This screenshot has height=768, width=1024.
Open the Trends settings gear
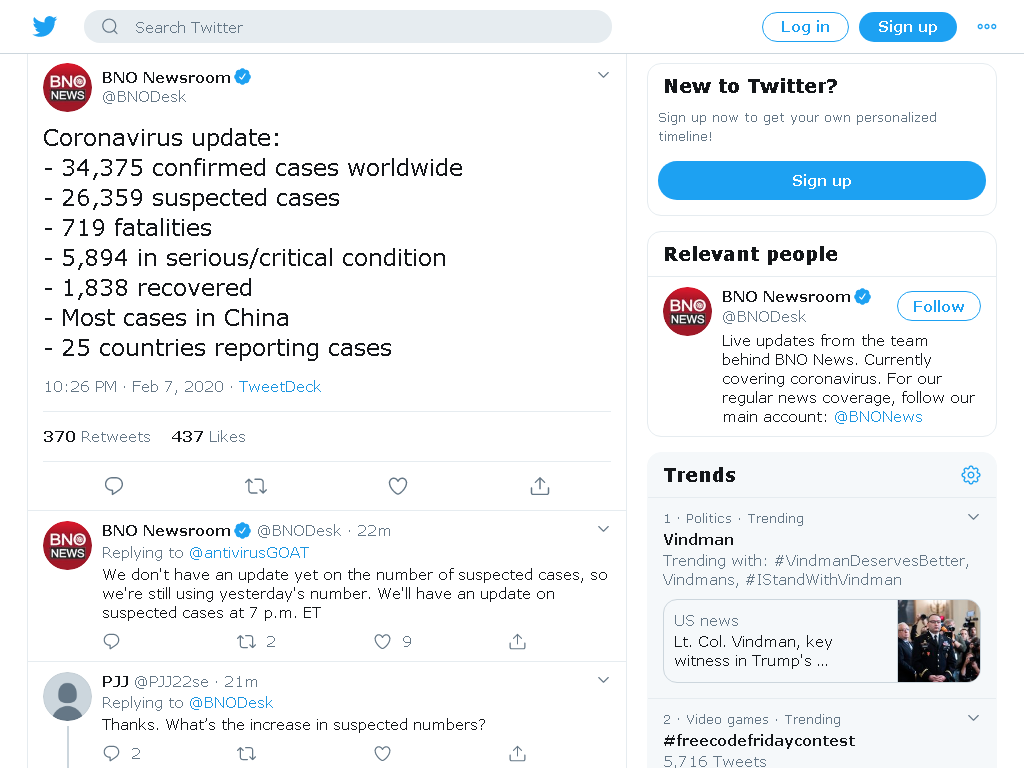click(x=971, y=475)
